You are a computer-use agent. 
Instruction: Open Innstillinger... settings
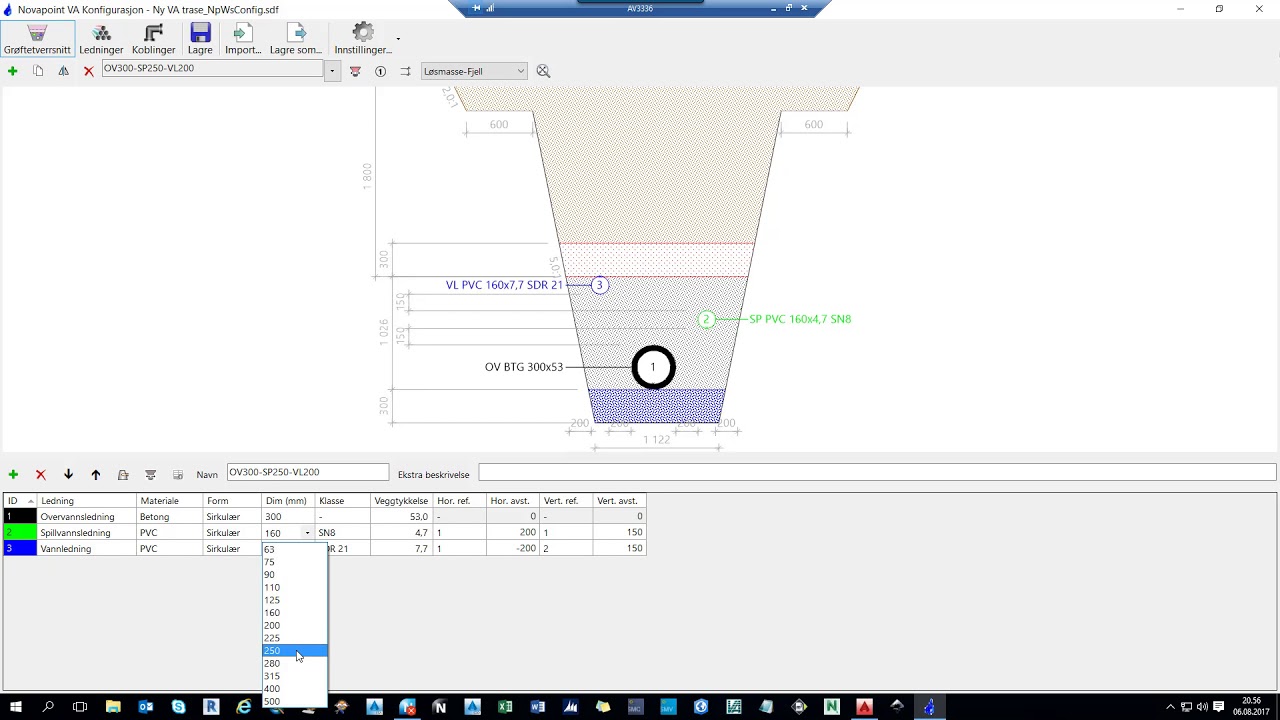[363, 40]
